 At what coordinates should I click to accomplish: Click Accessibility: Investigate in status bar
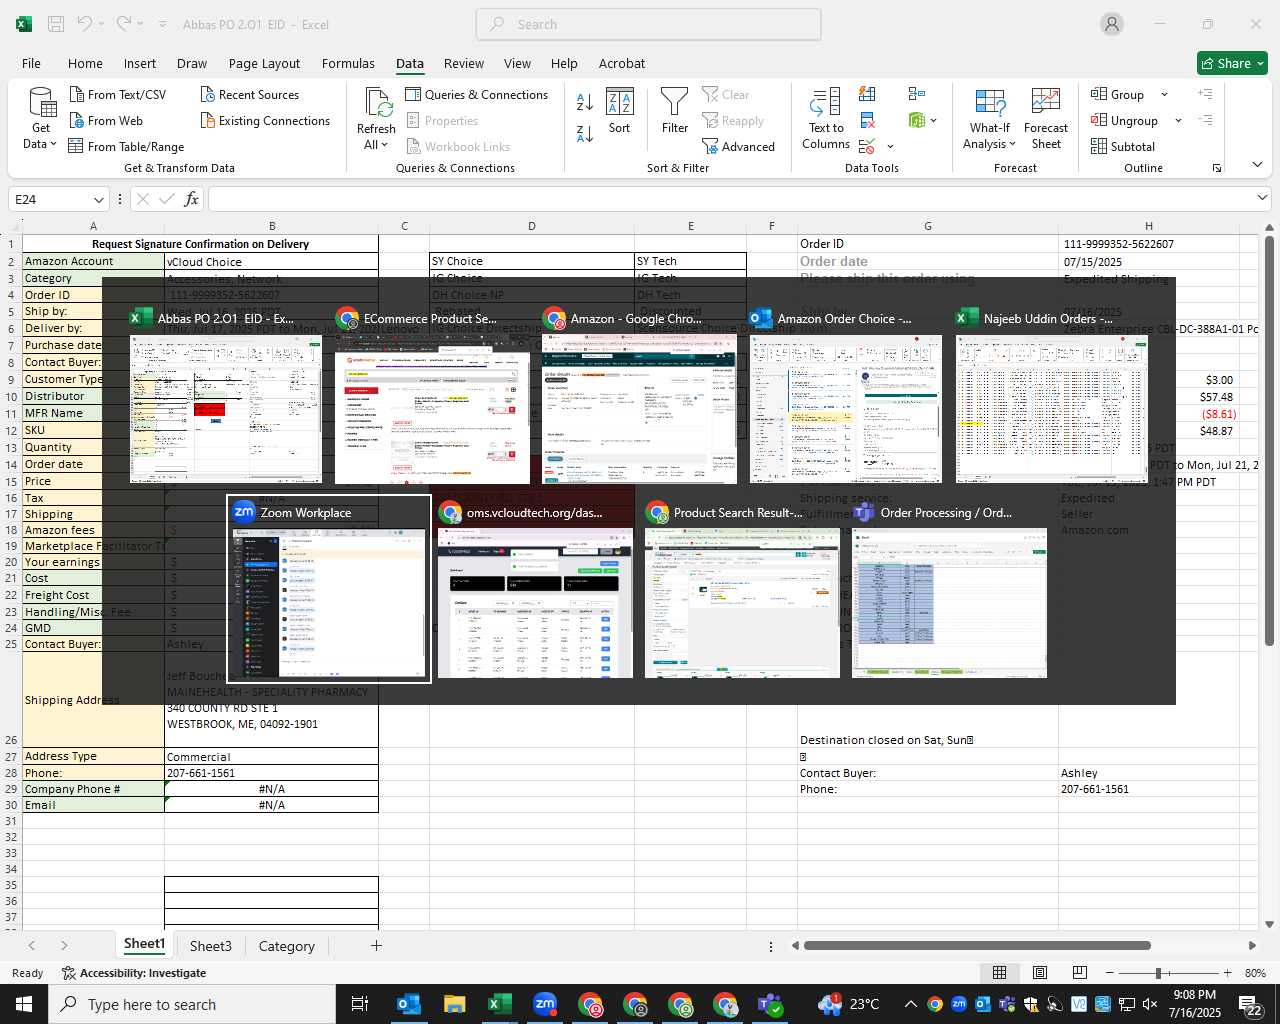(134, 973)
